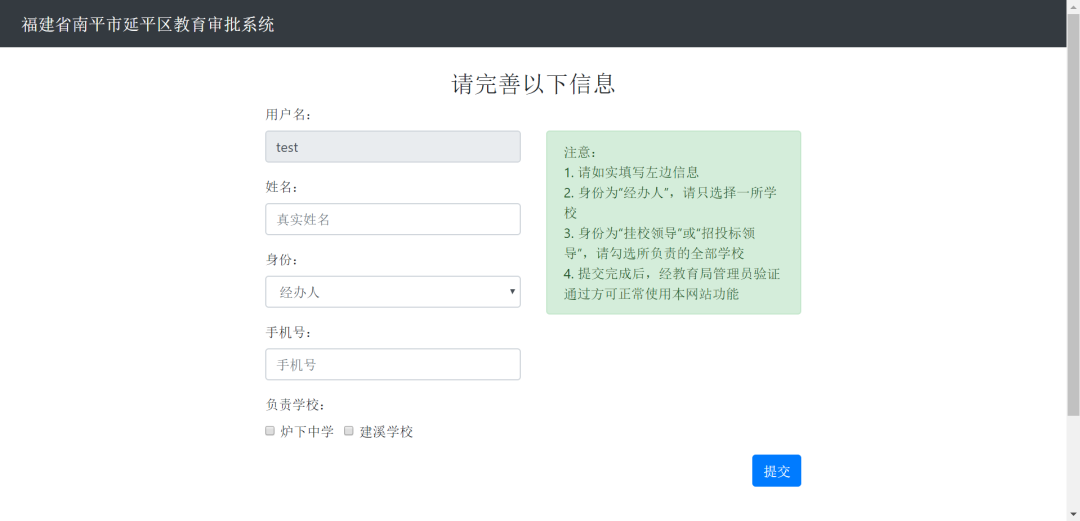1080x521 pixels.
Task: Open the 身份 dropdown showing 经办人
Action: pos(393,292)
